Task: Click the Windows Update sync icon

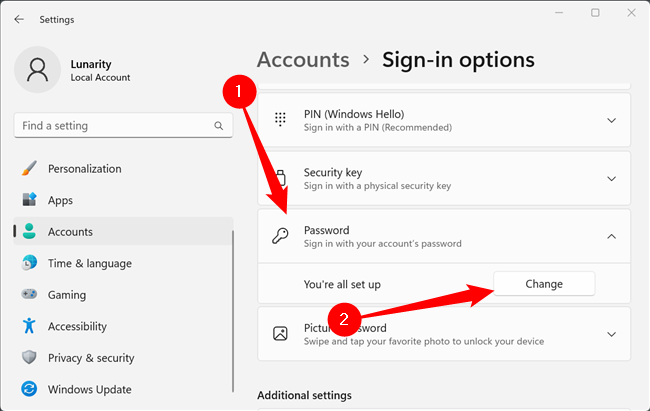Action: click(x=29, y=389)
